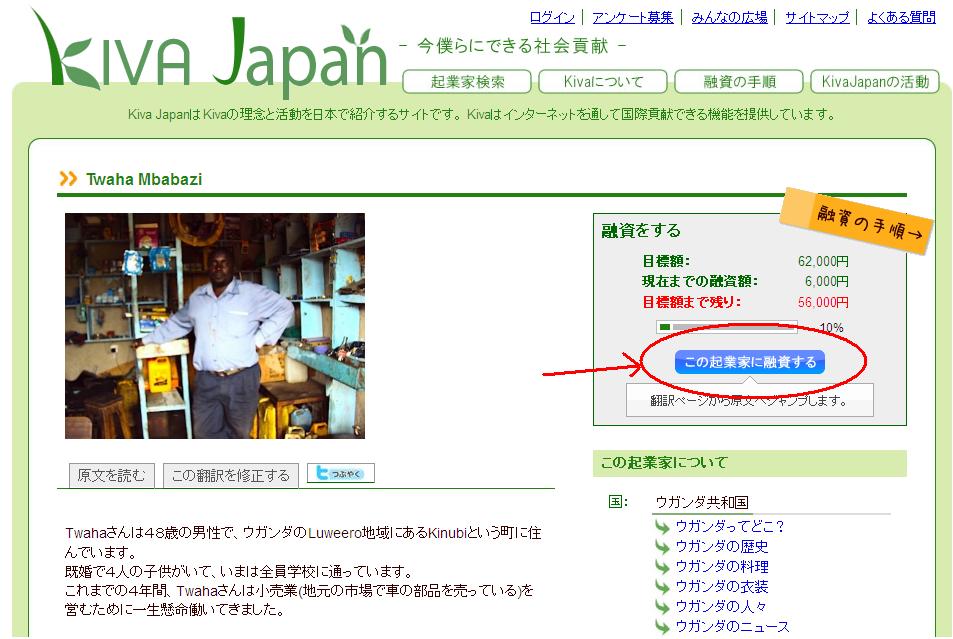Open the アンケート募集 link
This screenshot has width=953, height=639.
pyautogui.click(x=633, y=17)
